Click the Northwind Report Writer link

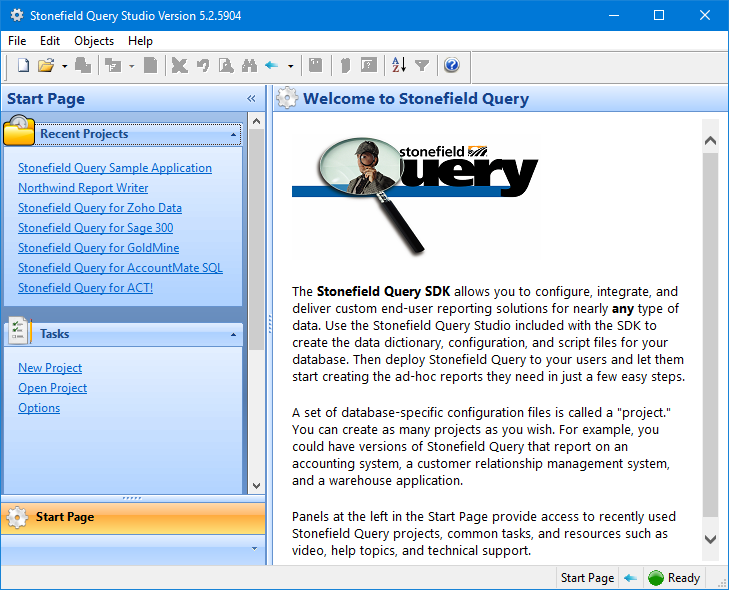click(x=83, y=188)
